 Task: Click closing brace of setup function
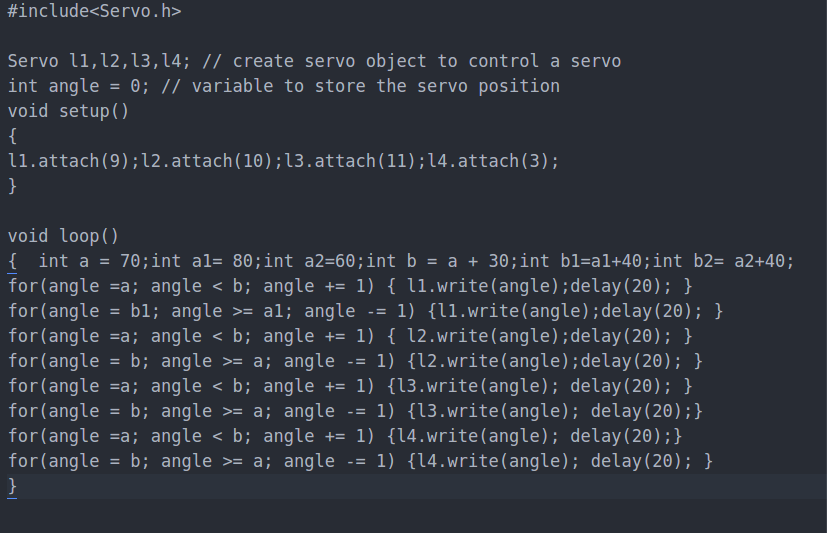(12, 186)
